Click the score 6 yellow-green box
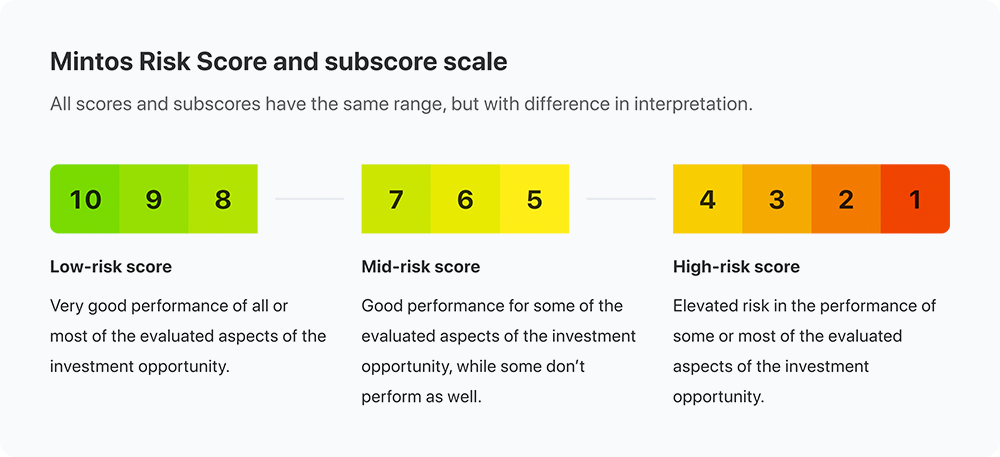 point(465,199)
